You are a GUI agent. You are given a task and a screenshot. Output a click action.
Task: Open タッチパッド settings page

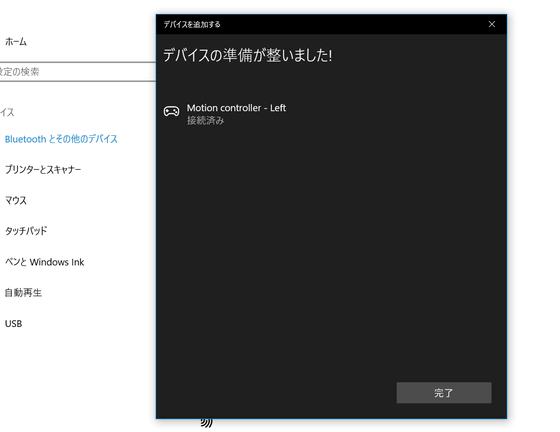click(x=26, y=231)
